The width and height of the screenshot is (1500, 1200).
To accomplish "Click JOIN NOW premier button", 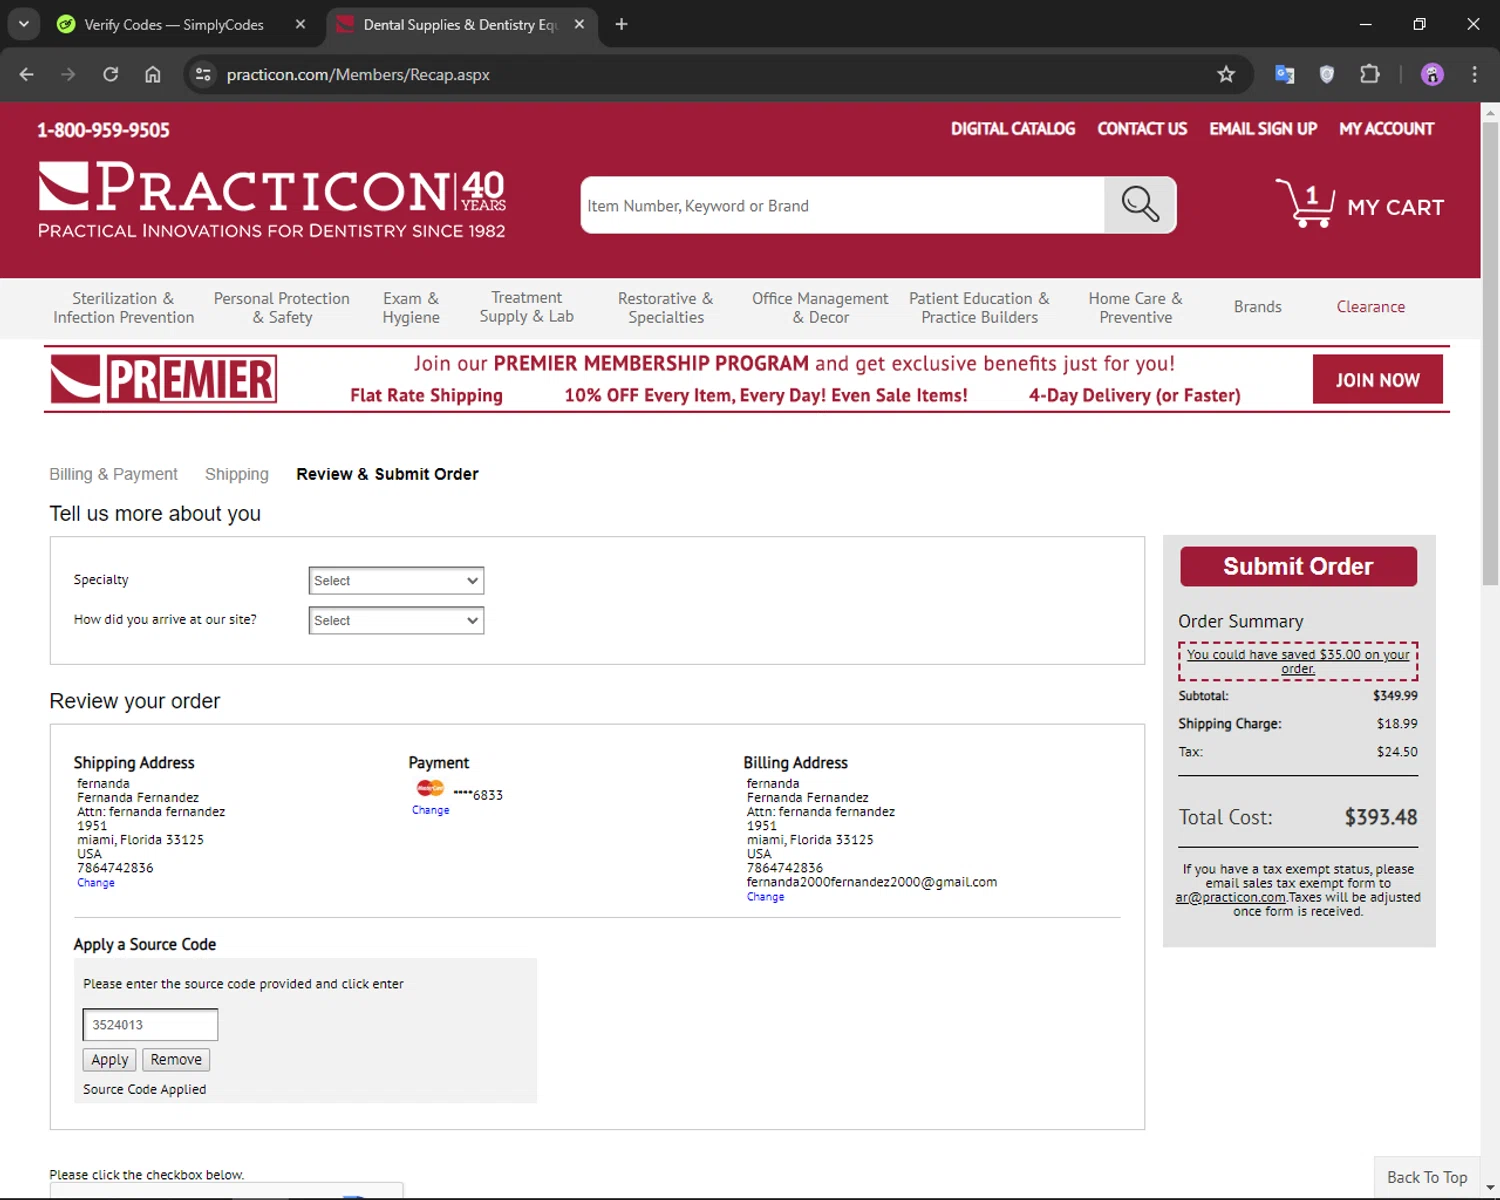I will coord(1377,380).
